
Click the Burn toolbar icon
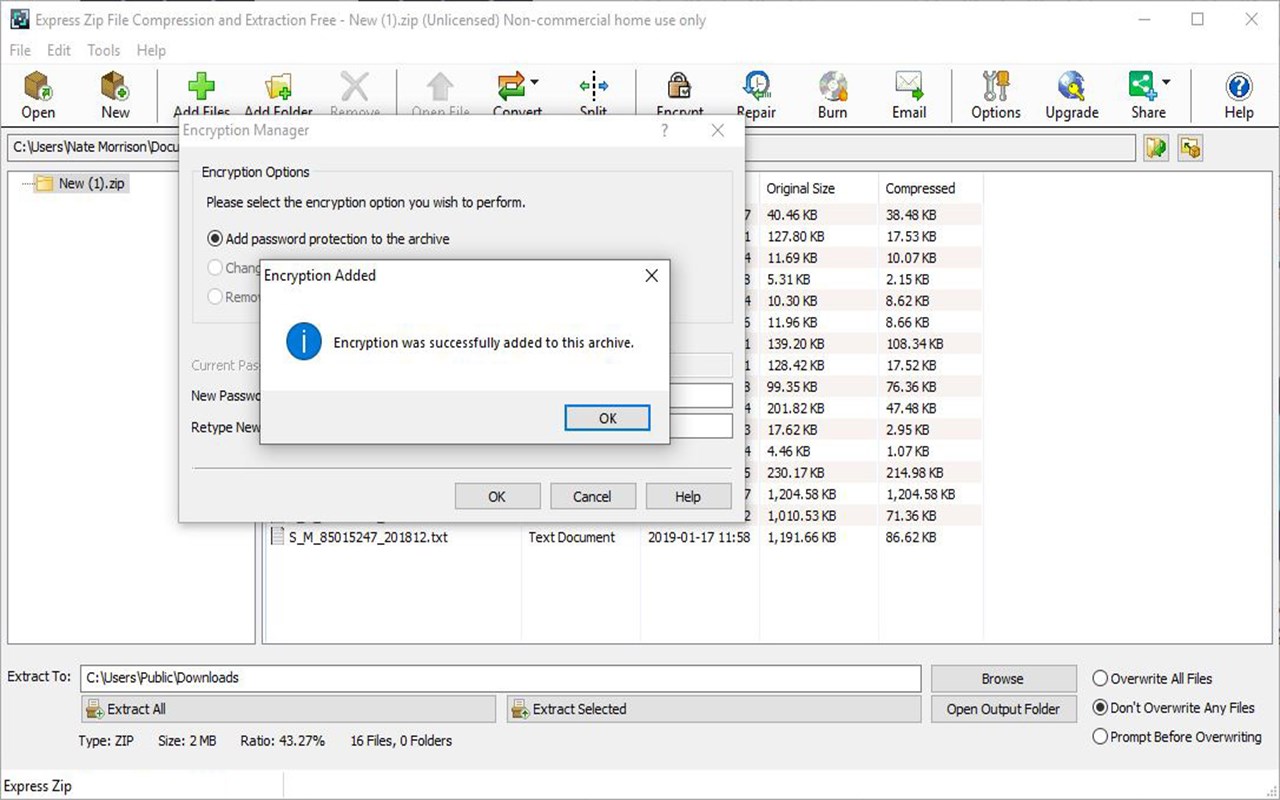(x=832, y=95)
